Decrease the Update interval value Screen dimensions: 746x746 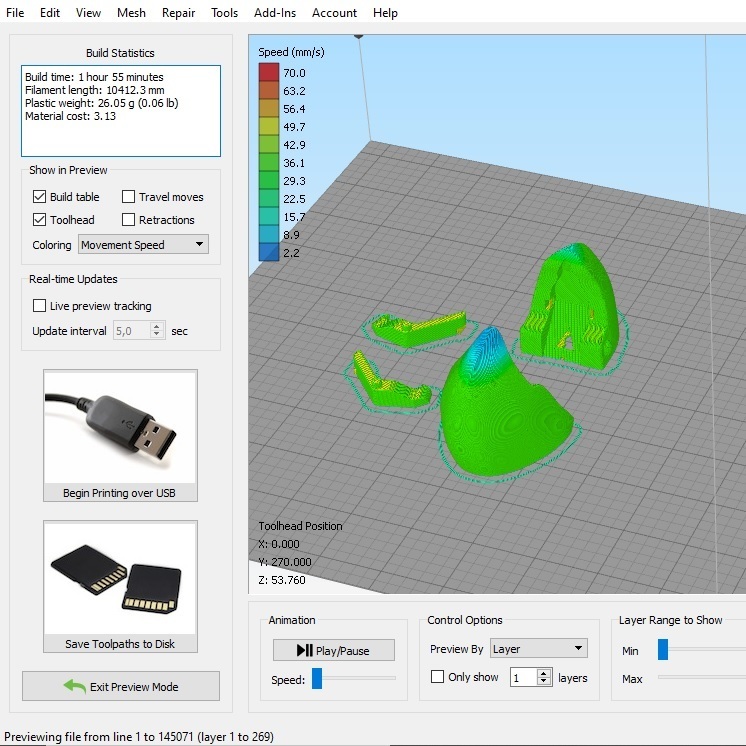pyautogui.click(x=157, y=334)
